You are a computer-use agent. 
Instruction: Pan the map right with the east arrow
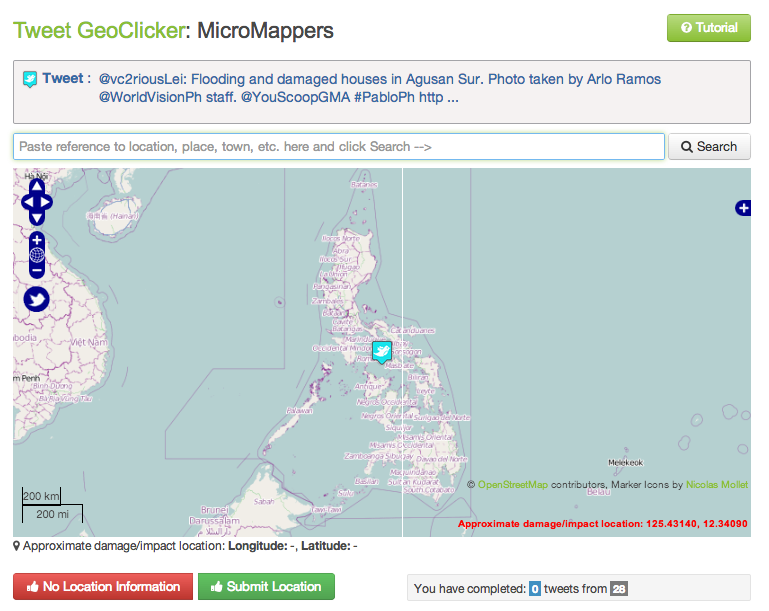[47, 202]
